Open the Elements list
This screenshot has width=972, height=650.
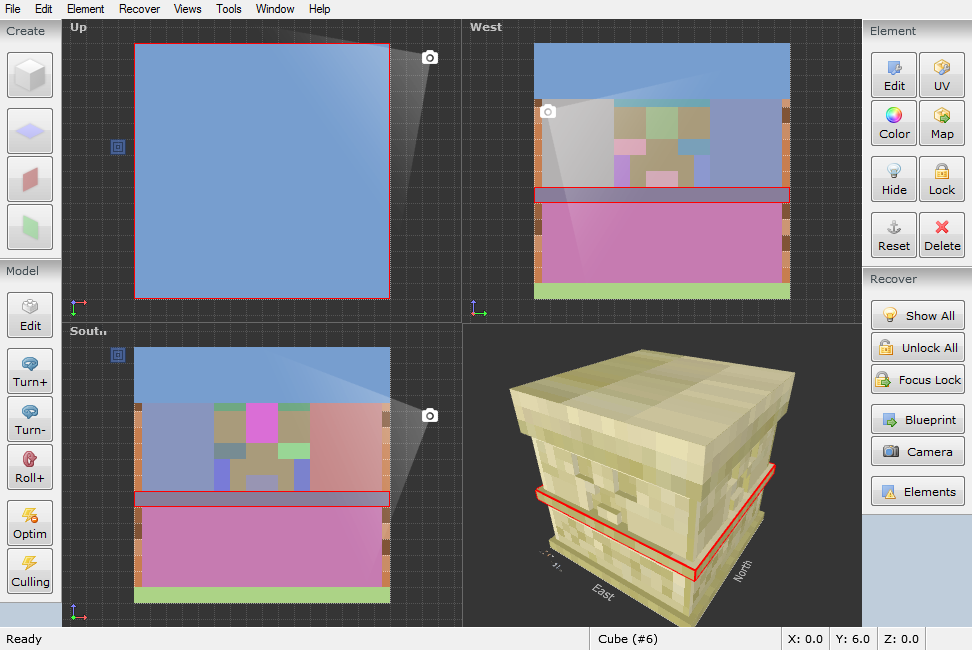pyautogui.click(x=917, y=491)
